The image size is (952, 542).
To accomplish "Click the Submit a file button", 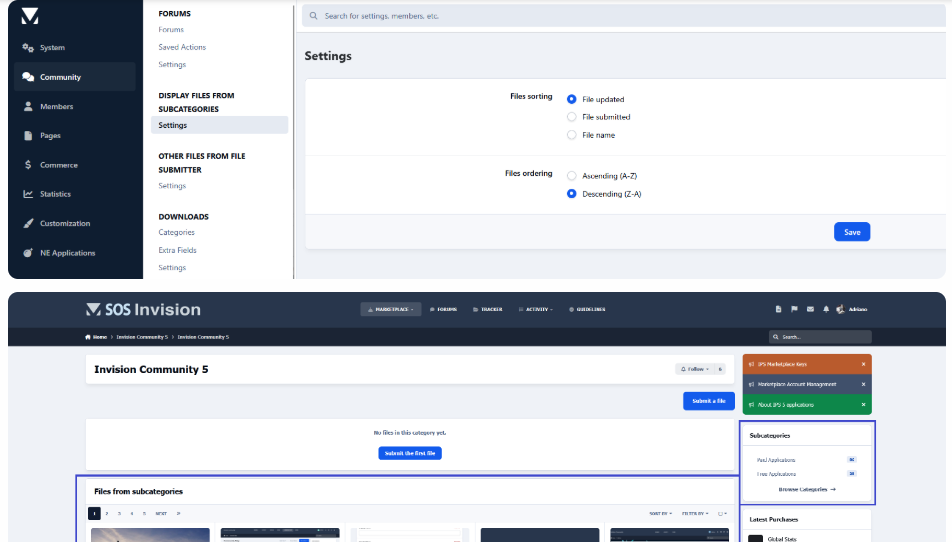I will [x=709, y=401].
